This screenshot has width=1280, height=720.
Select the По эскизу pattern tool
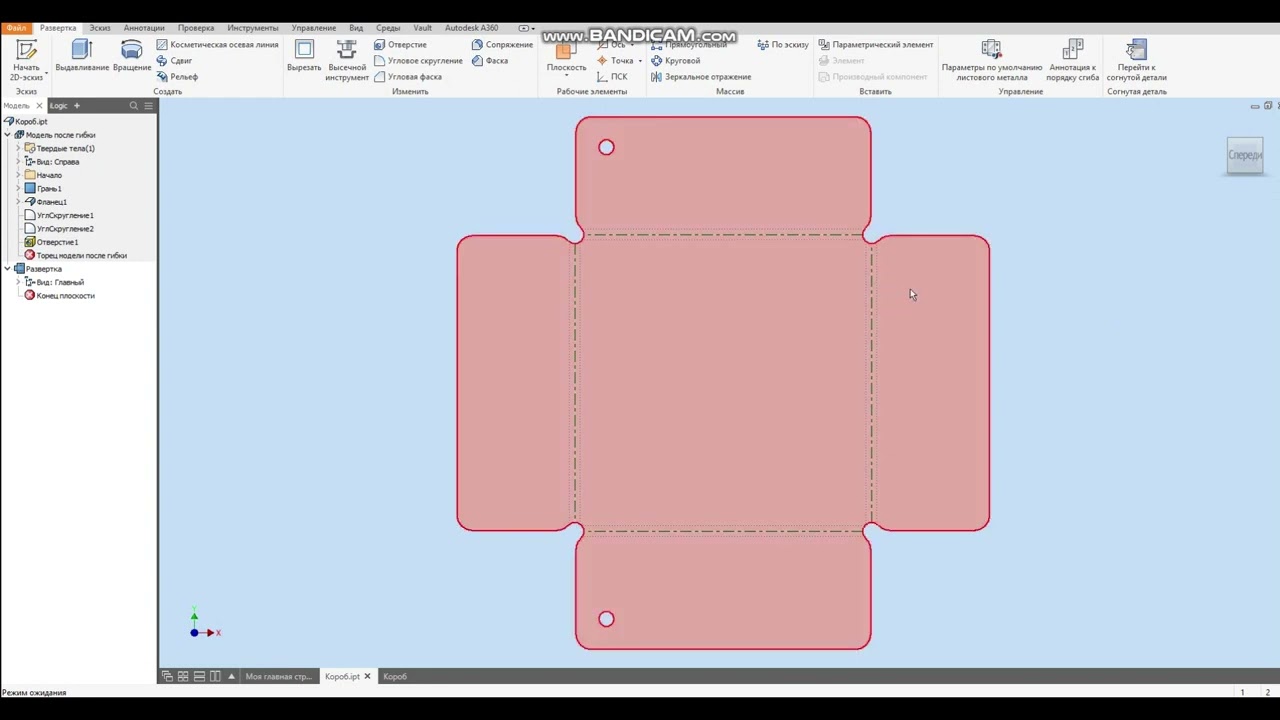pos(783,44)
